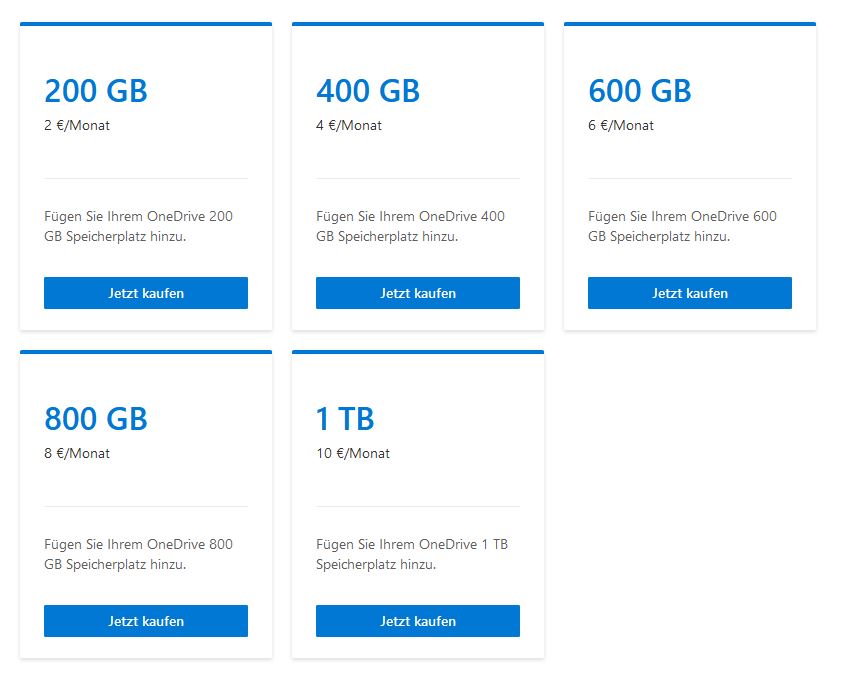Viewport: 852px width, 675px height.
Task: Select the 800 GB plan heading
Action: point(95,418)
